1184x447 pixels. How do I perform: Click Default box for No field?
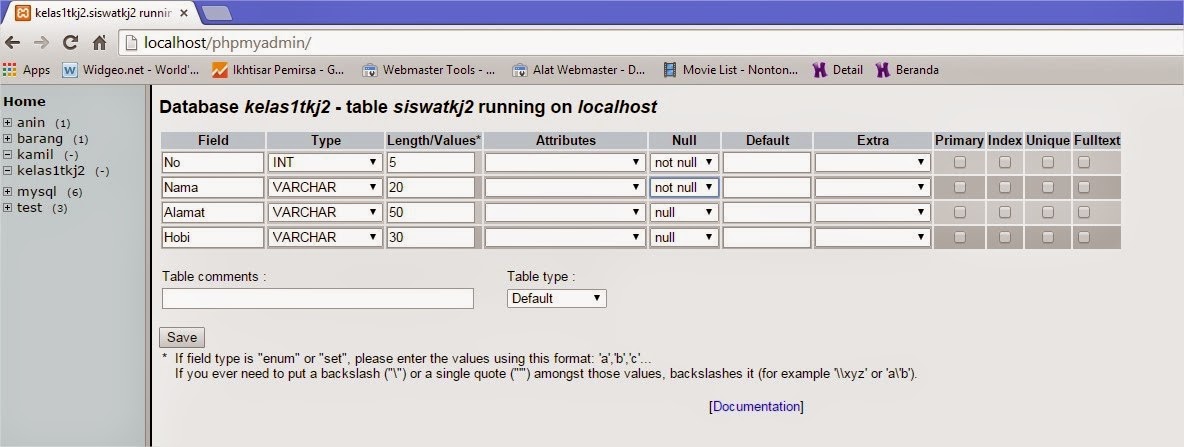(766, 162)
